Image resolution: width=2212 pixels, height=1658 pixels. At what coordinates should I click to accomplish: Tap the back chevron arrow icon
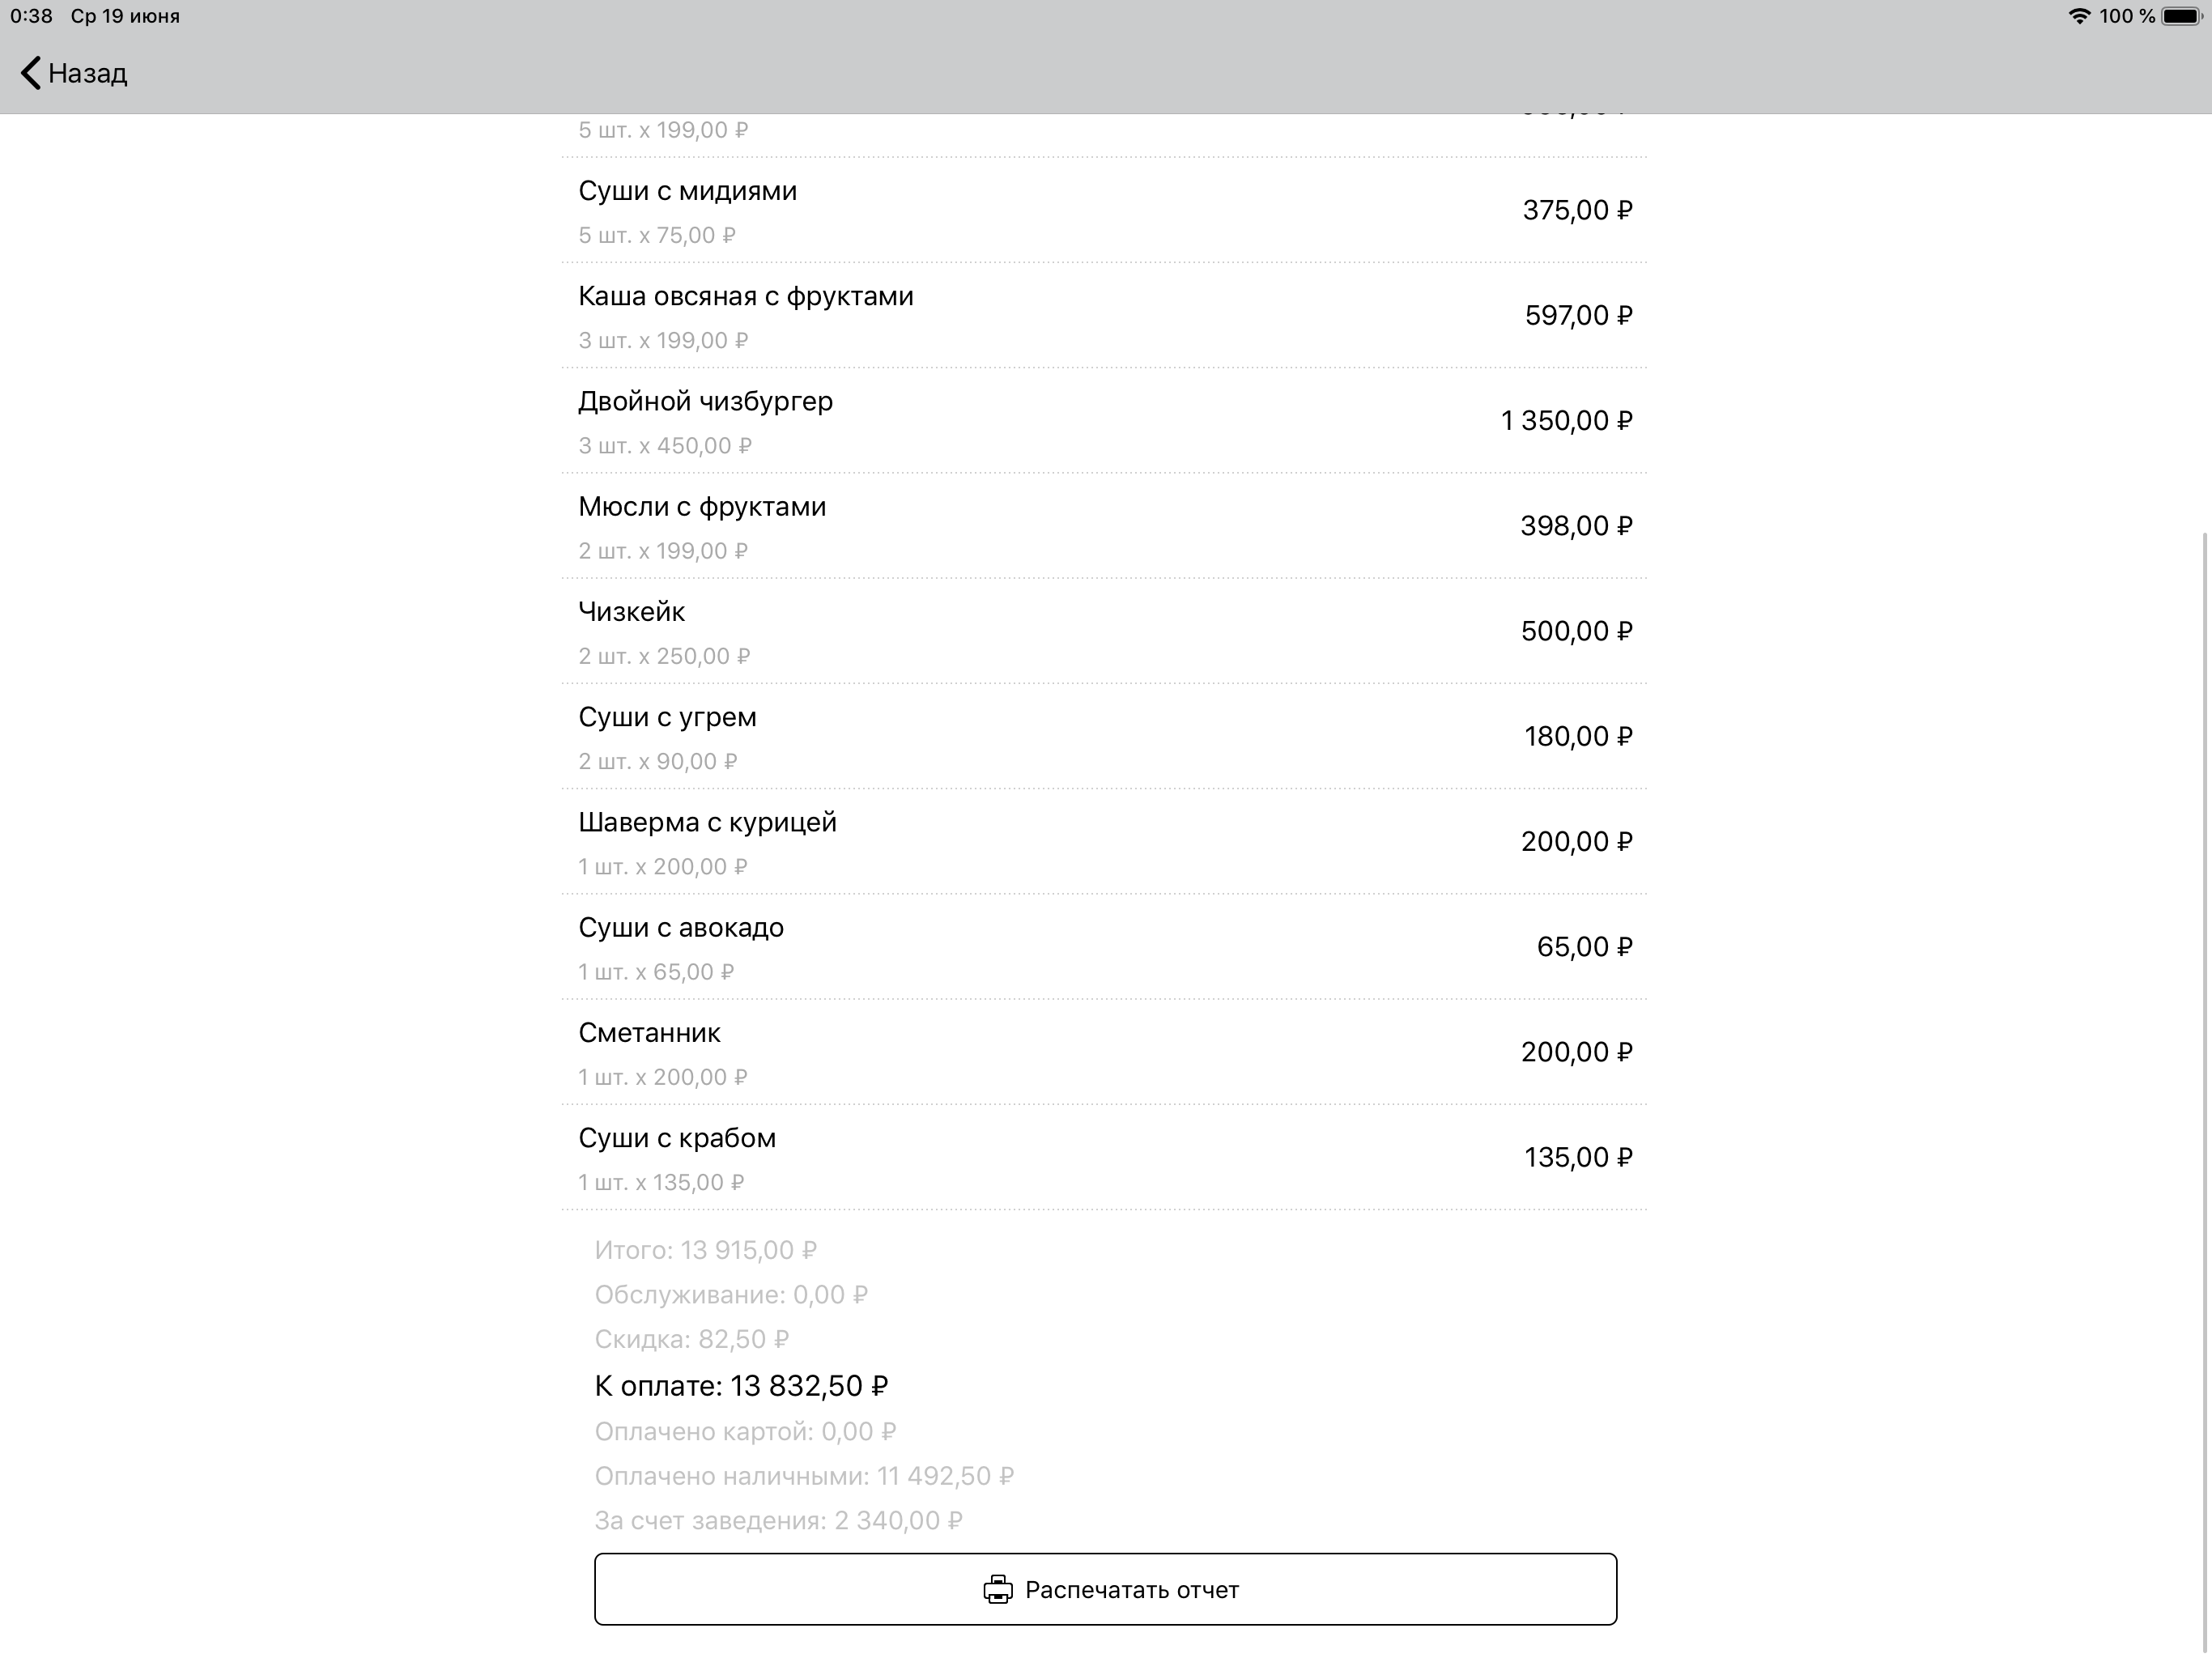(x=29, y=73)
